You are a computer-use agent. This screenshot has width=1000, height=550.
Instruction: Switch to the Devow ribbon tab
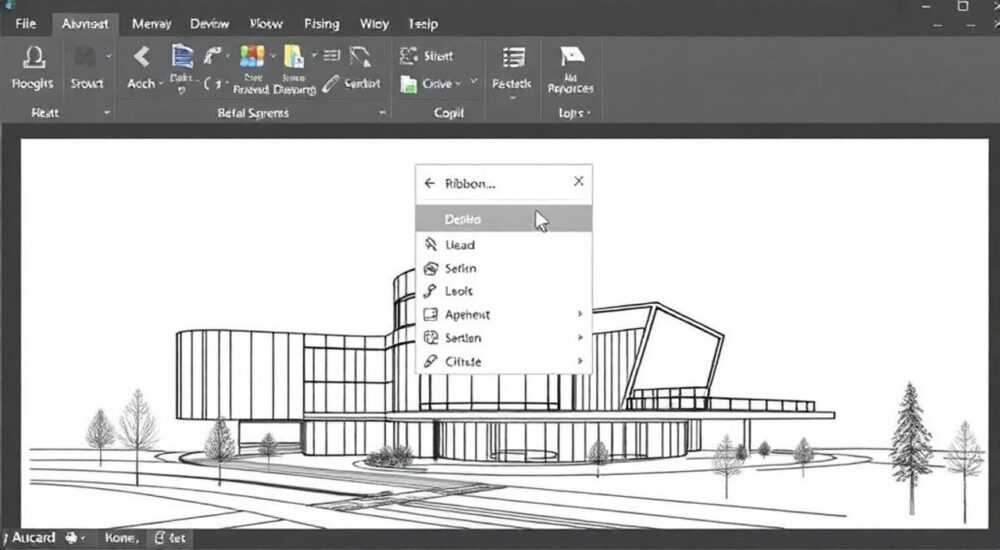pos(209,24)
